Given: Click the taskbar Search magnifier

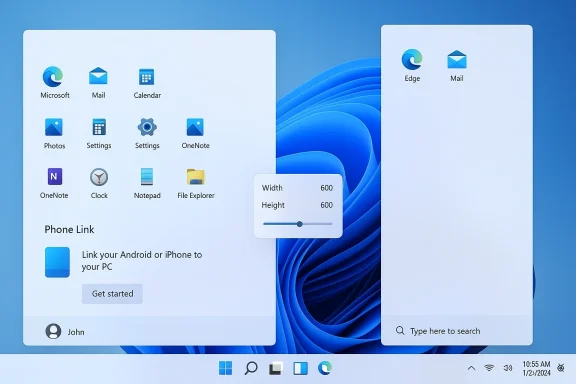Looking at the screenshot, I should [x=251, y=368].
